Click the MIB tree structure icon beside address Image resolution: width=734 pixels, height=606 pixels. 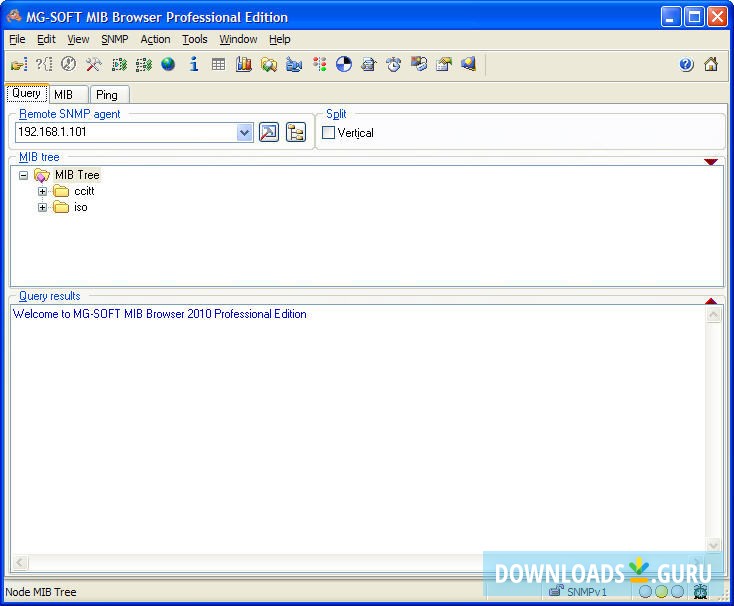click(296, 132)
